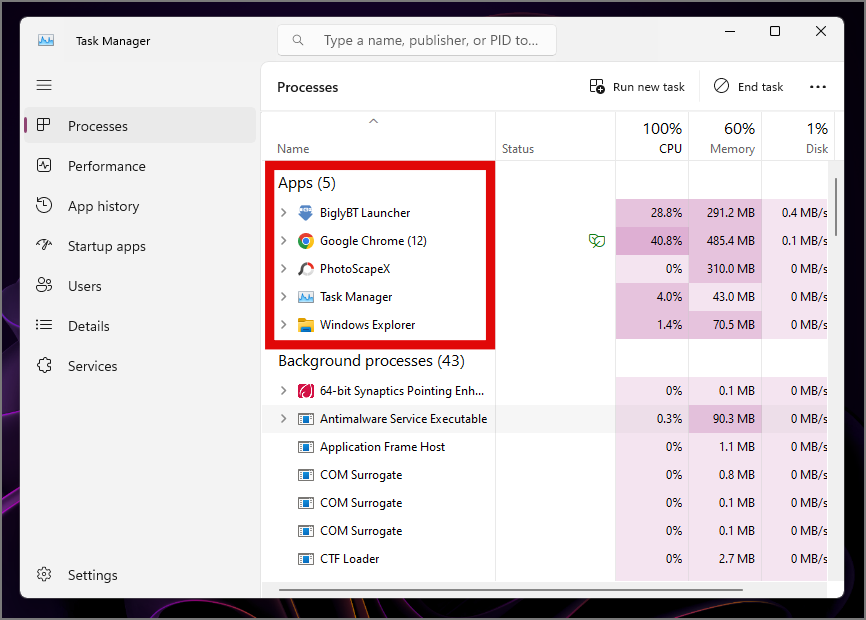Open the Details page
866x620 pixels.
(x=140, y=325)
